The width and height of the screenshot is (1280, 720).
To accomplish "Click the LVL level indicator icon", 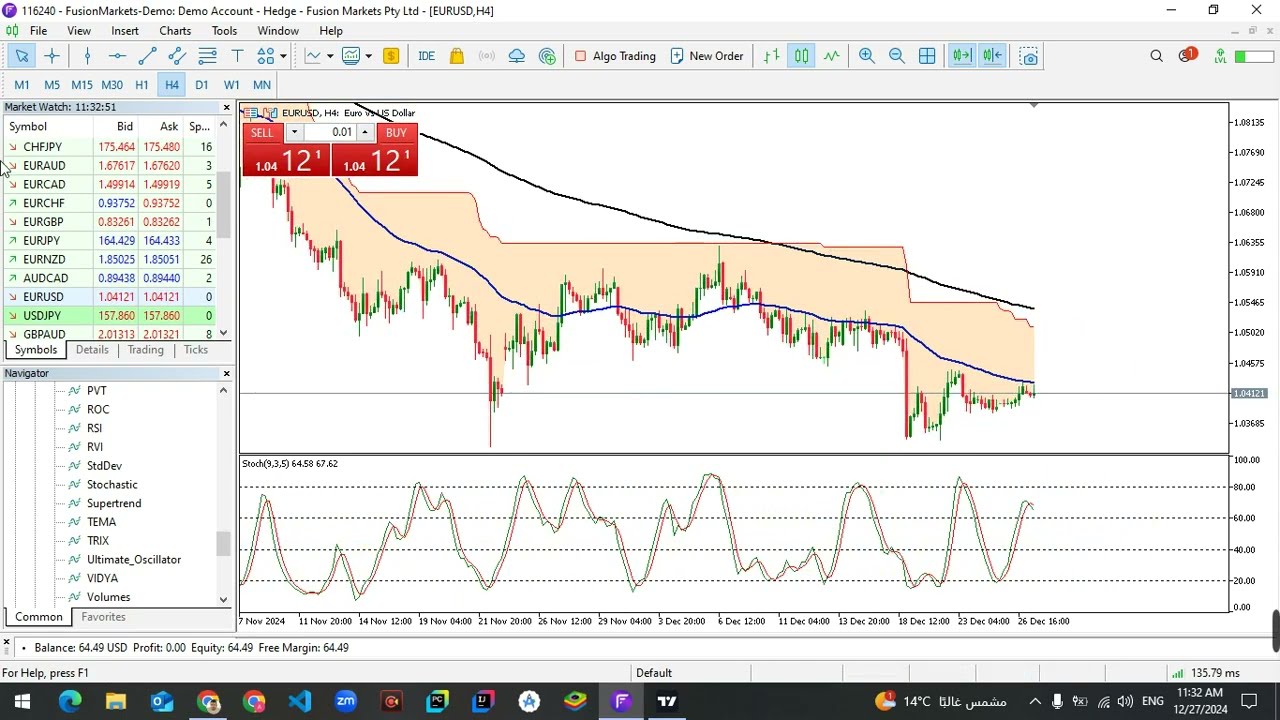I will [1220, 57].
